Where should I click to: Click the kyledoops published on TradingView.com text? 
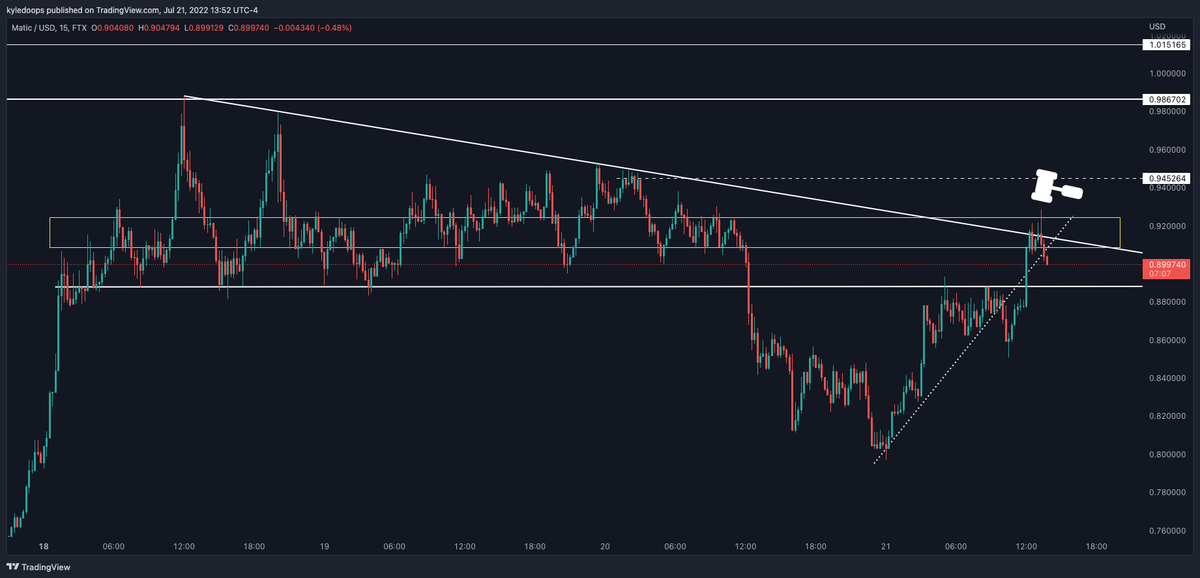pyautogui.click(x=83, y=11)
